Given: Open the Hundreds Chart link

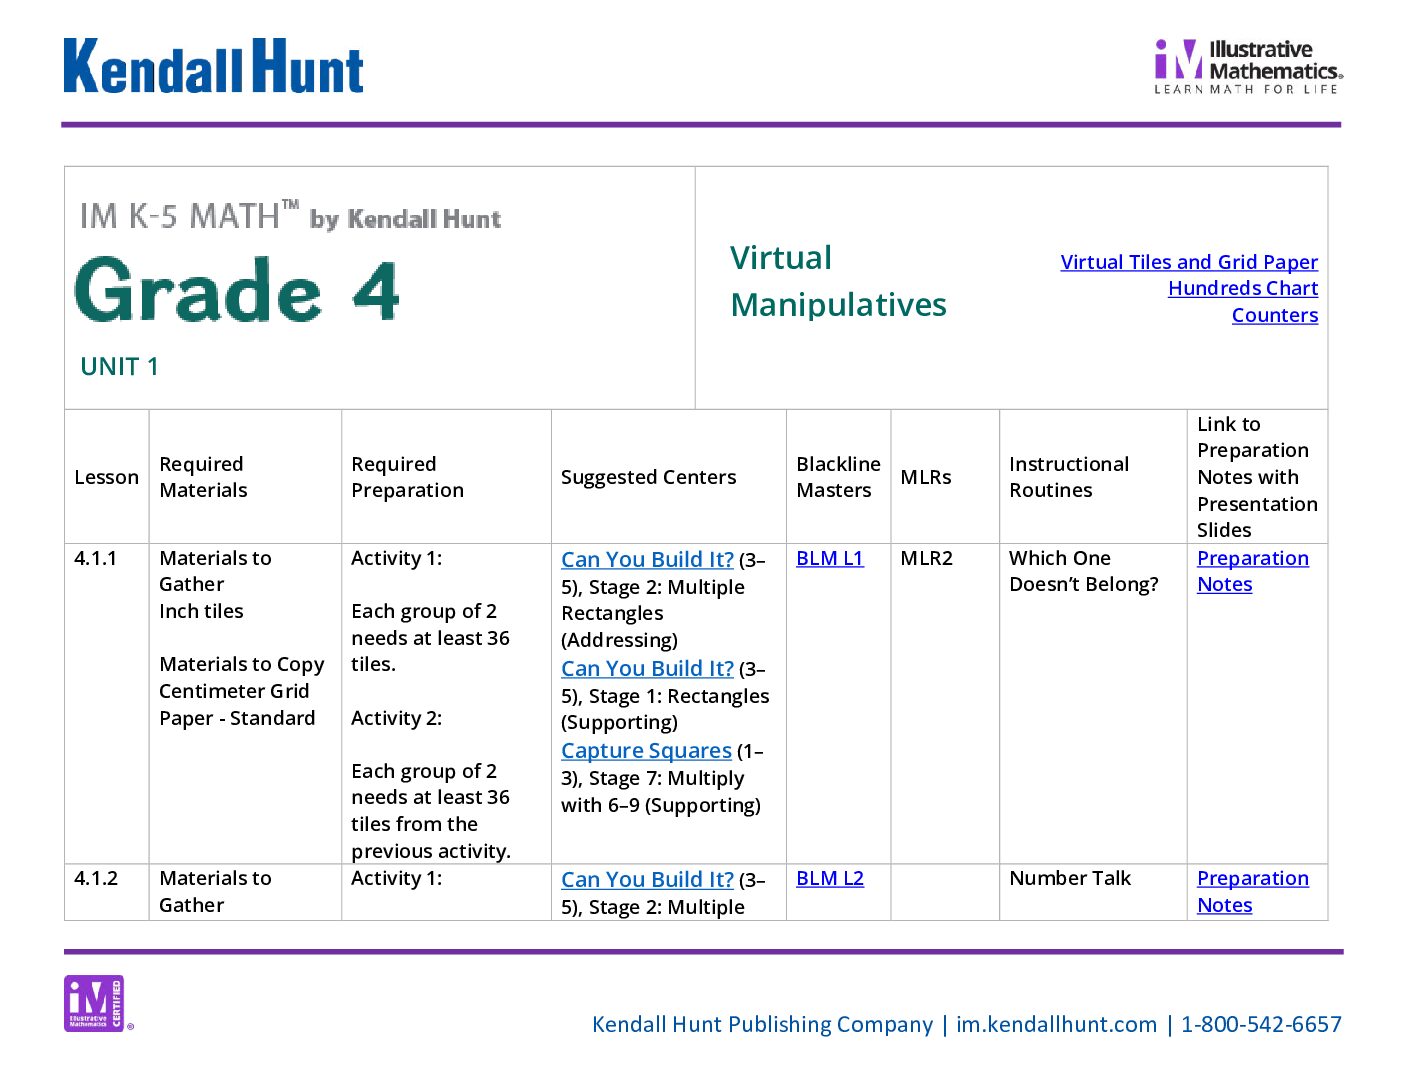Looking at the screenshot, I should click(1243, 288).
